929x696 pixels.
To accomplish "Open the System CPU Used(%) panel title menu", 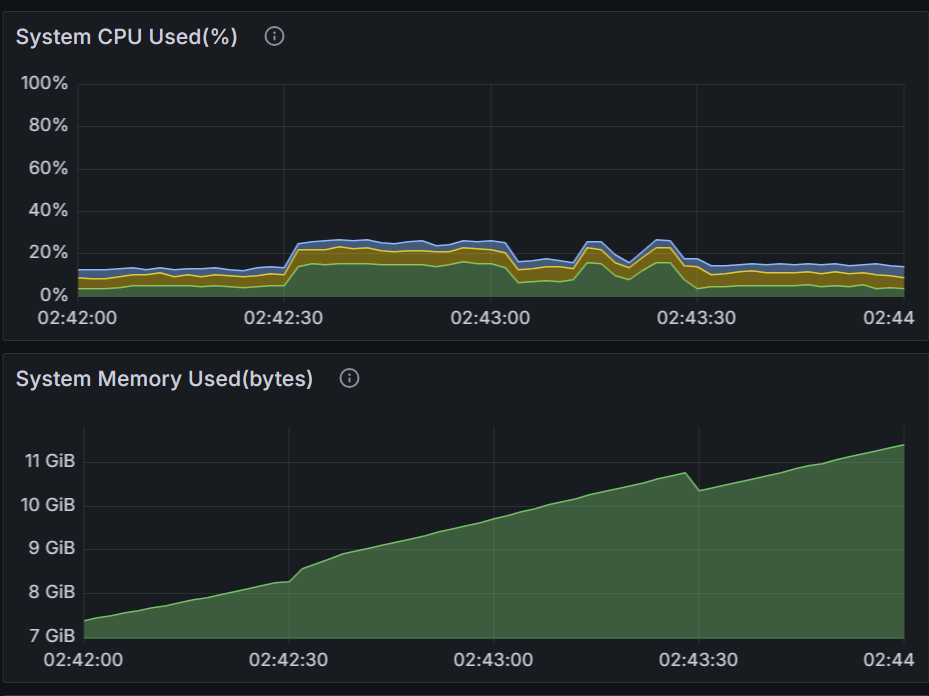I will (x=127, y=37).
